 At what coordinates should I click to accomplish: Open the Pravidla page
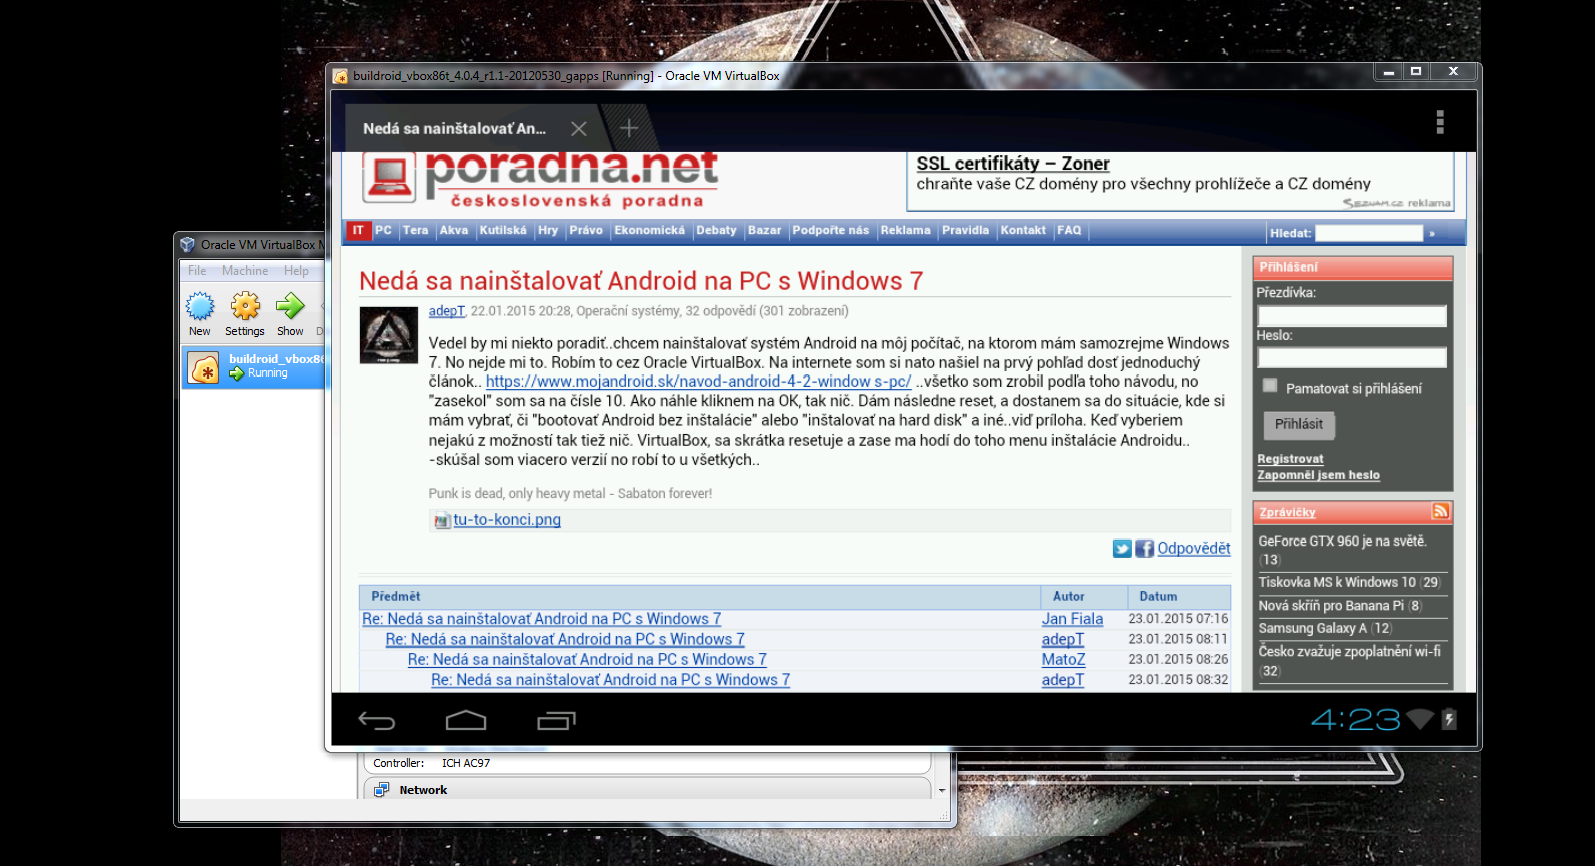966,231
